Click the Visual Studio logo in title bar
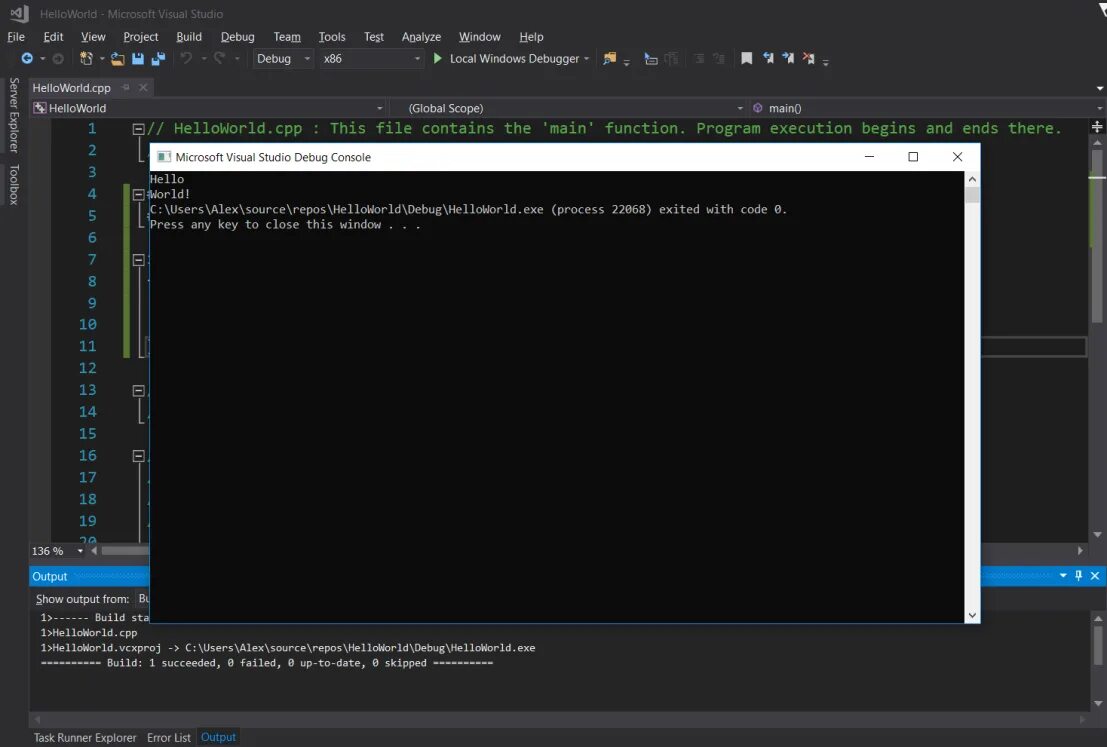The height and width of the screenshot is (747, 1107). pos(19,13)
